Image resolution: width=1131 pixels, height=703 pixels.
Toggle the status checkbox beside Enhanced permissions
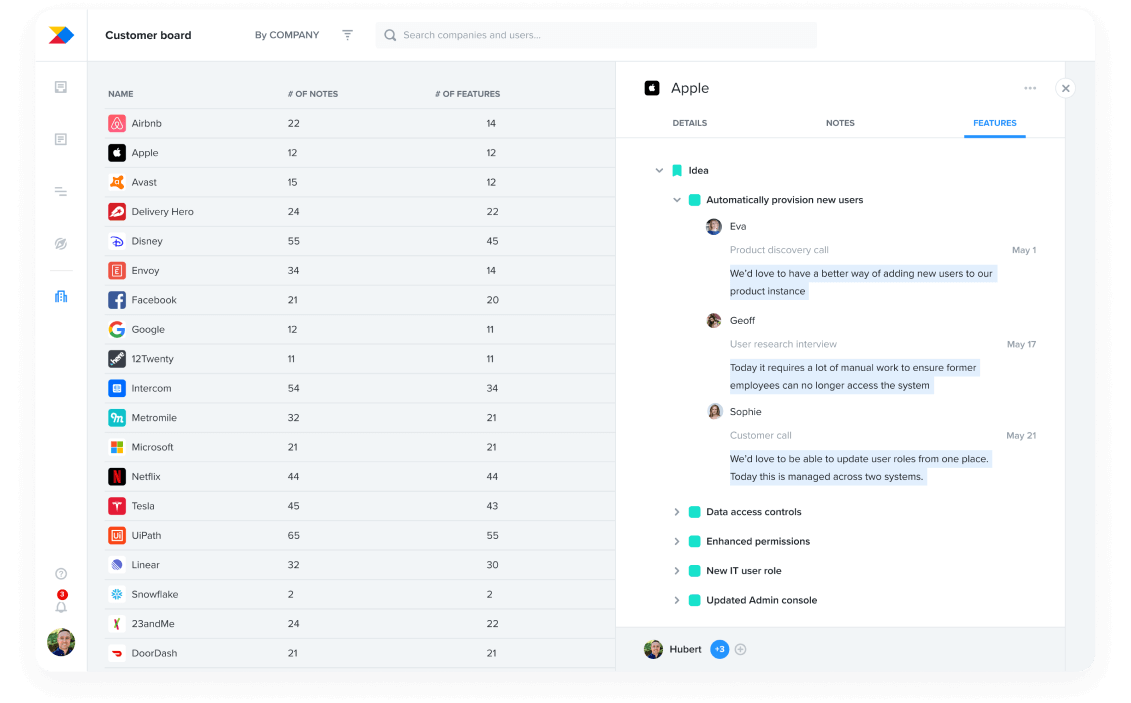[x=695, y=541]
